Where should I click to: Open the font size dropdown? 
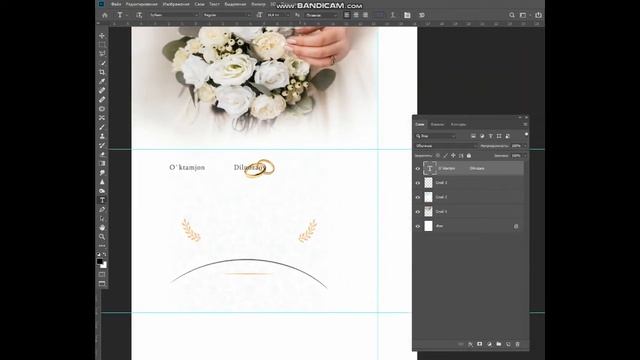pos(278,15)
